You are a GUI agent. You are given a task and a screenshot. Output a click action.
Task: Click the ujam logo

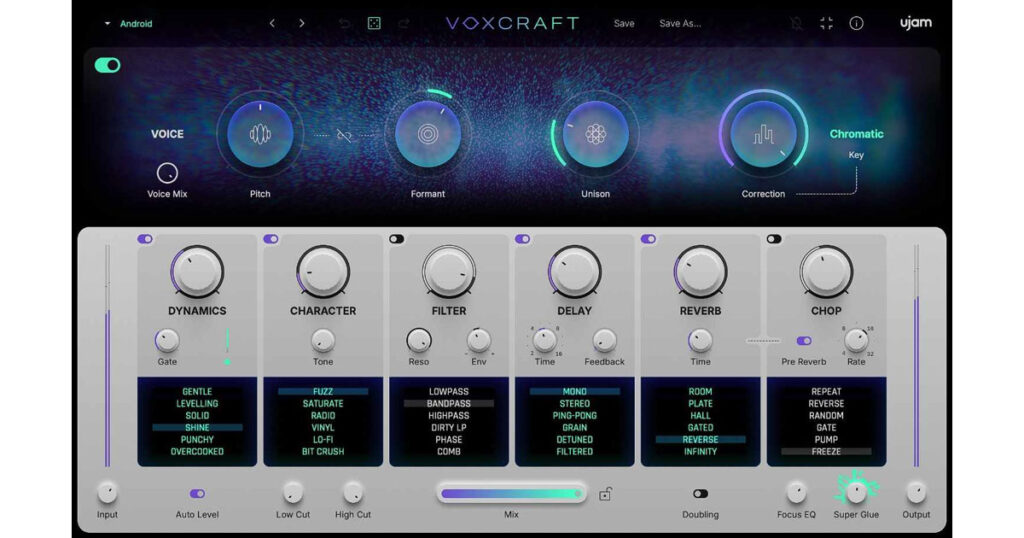coord(916,23)
